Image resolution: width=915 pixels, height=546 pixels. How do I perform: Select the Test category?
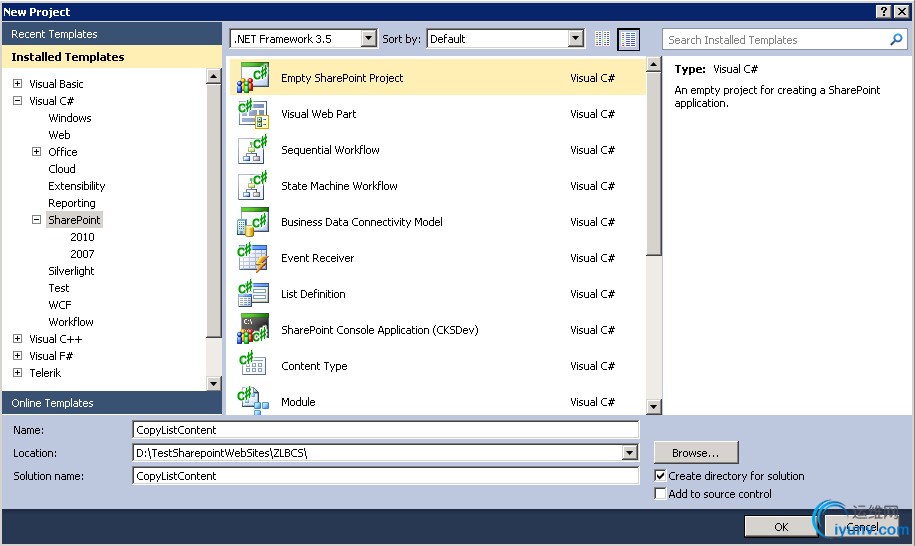58,288
